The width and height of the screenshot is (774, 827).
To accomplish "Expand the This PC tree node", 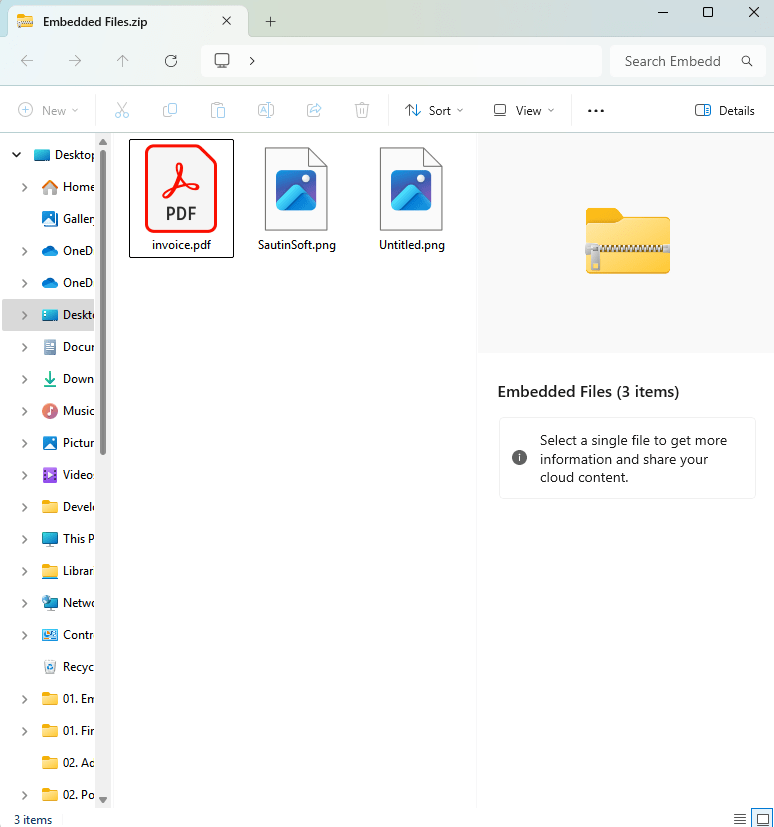I will (24, 539).
